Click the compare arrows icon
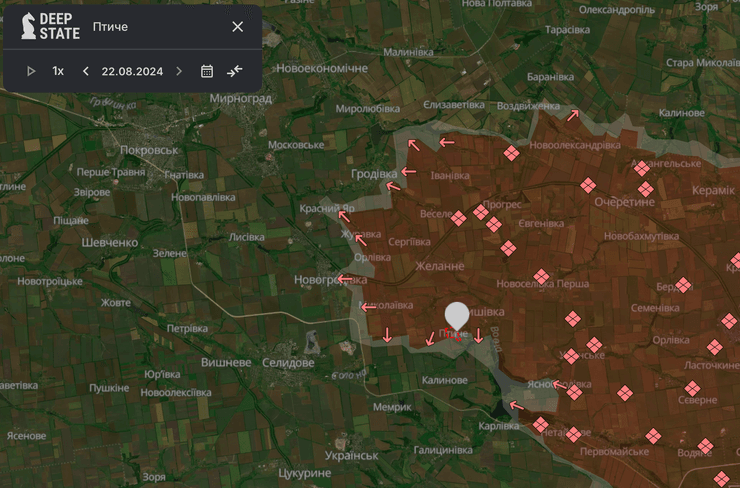 point(235,71)
